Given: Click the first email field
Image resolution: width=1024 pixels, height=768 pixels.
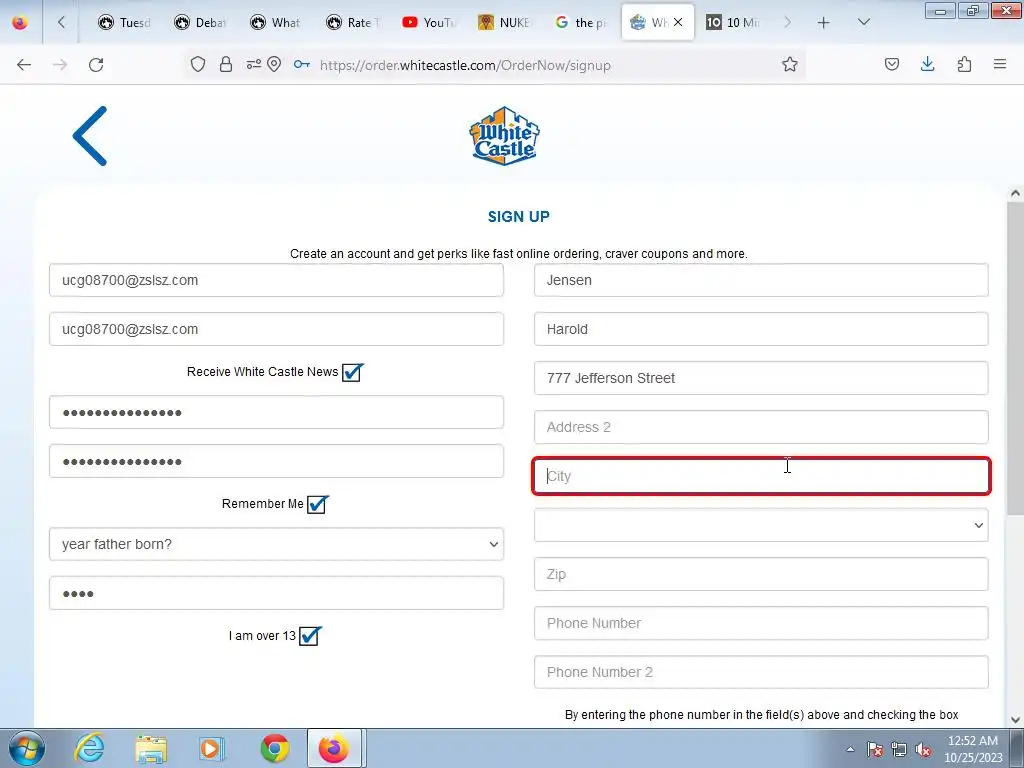Looking at the screenshot, I should point(276,280).
